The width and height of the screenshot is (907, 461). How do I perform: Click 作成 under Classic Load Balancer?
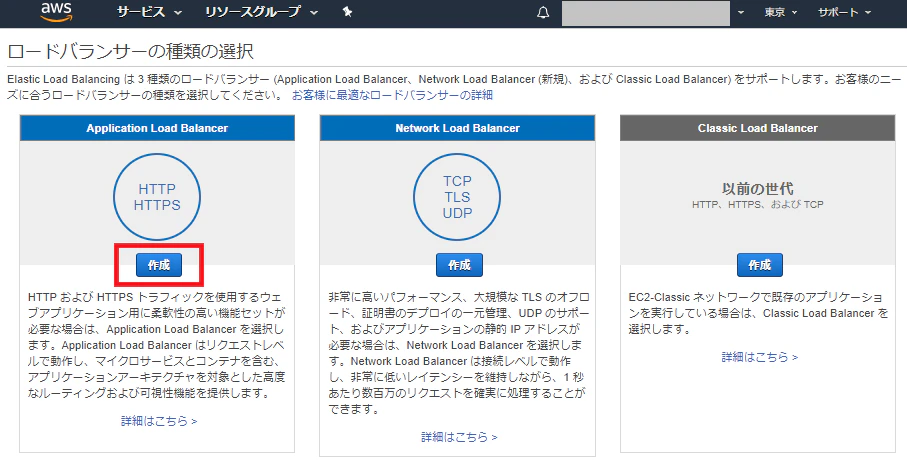pyautogui.click(x=759, y=265)
